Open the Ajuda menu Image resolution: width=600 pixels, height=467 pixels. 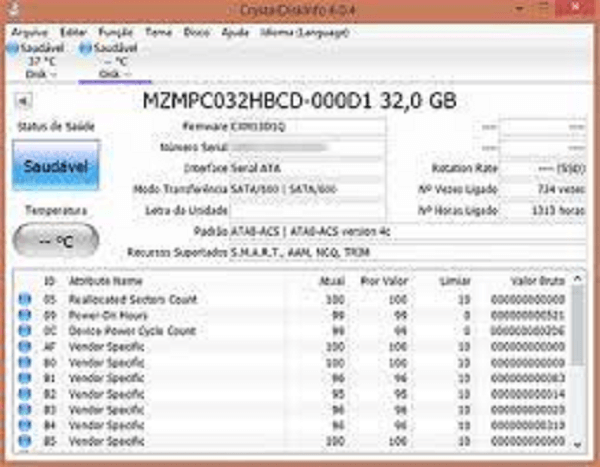pyautogui.click(x=235, y=32)
